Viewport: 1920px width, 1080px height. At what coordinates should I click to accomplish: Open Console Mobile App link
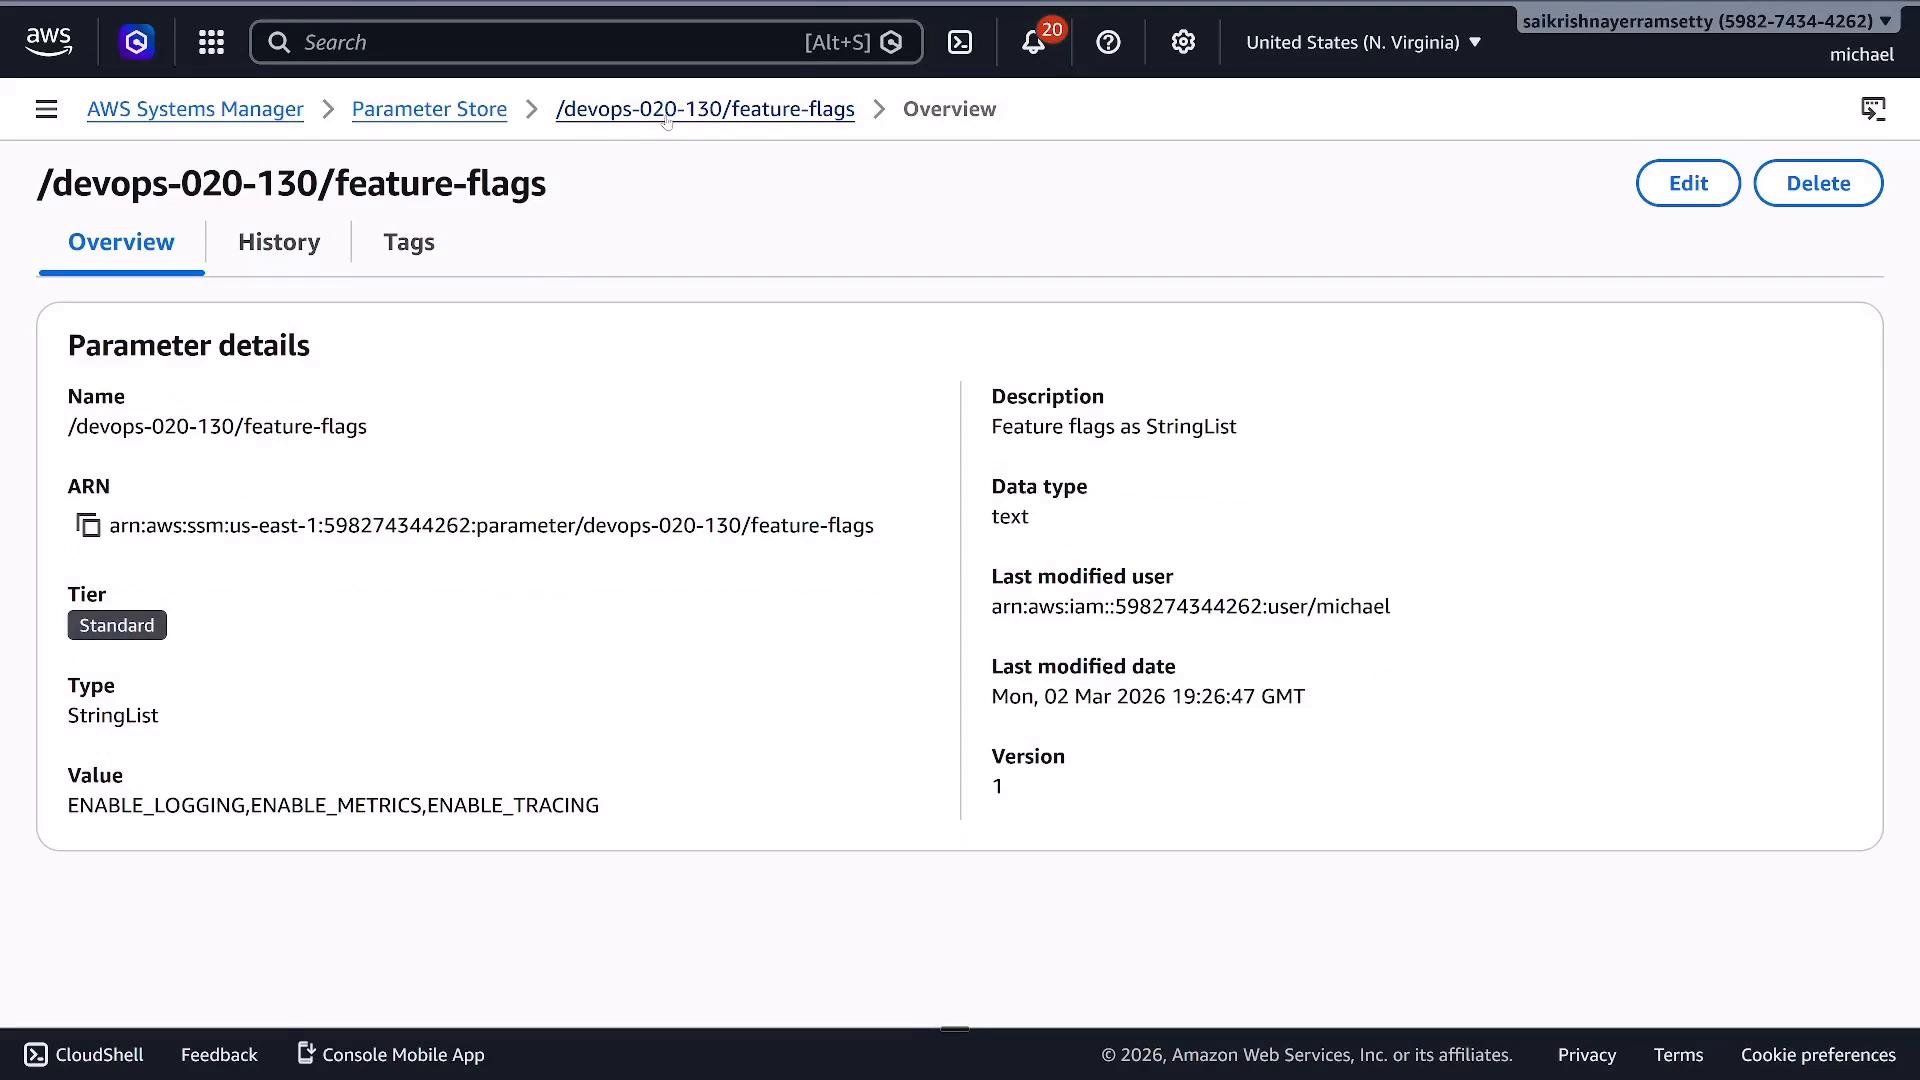pos(391,1054)
